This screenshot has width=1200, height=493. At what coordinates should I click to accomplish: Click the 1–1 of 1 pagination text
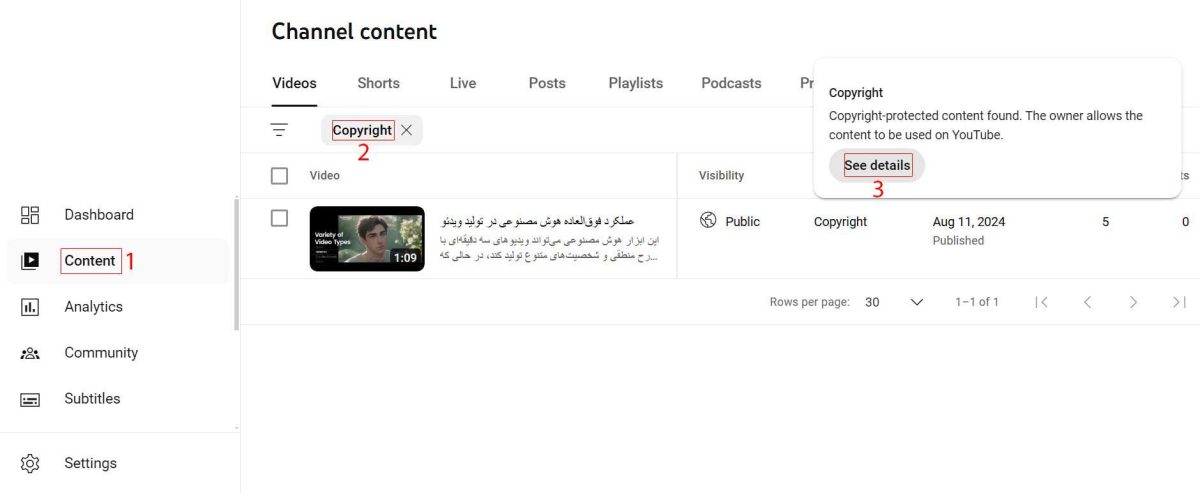pyautogui.click(x=977, y=302)
